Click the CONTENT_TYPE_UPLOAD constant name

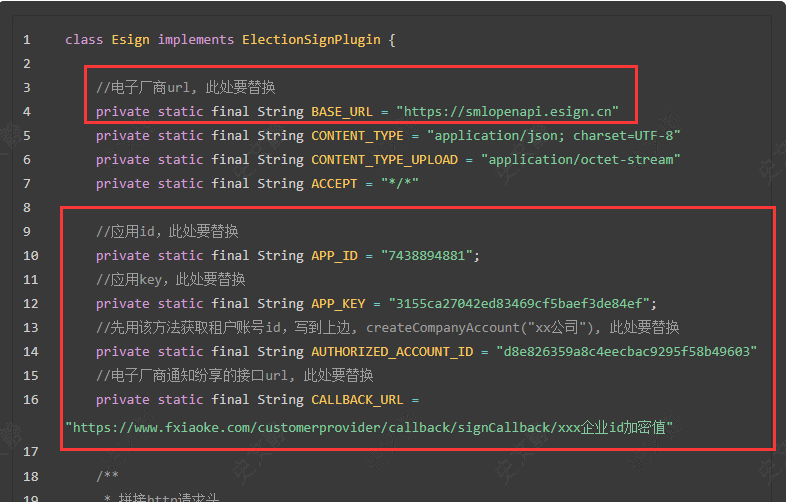click(384, 160)
